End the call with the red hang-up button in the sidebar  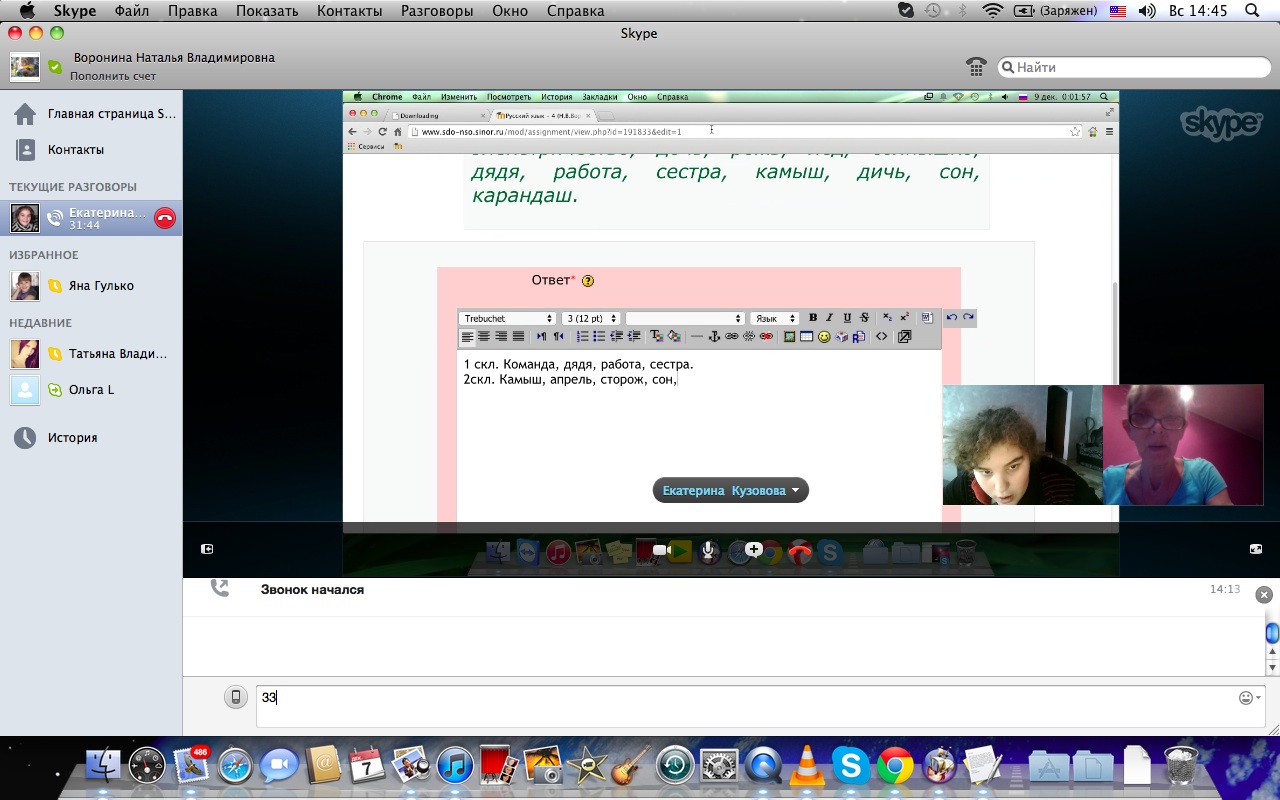165,218
